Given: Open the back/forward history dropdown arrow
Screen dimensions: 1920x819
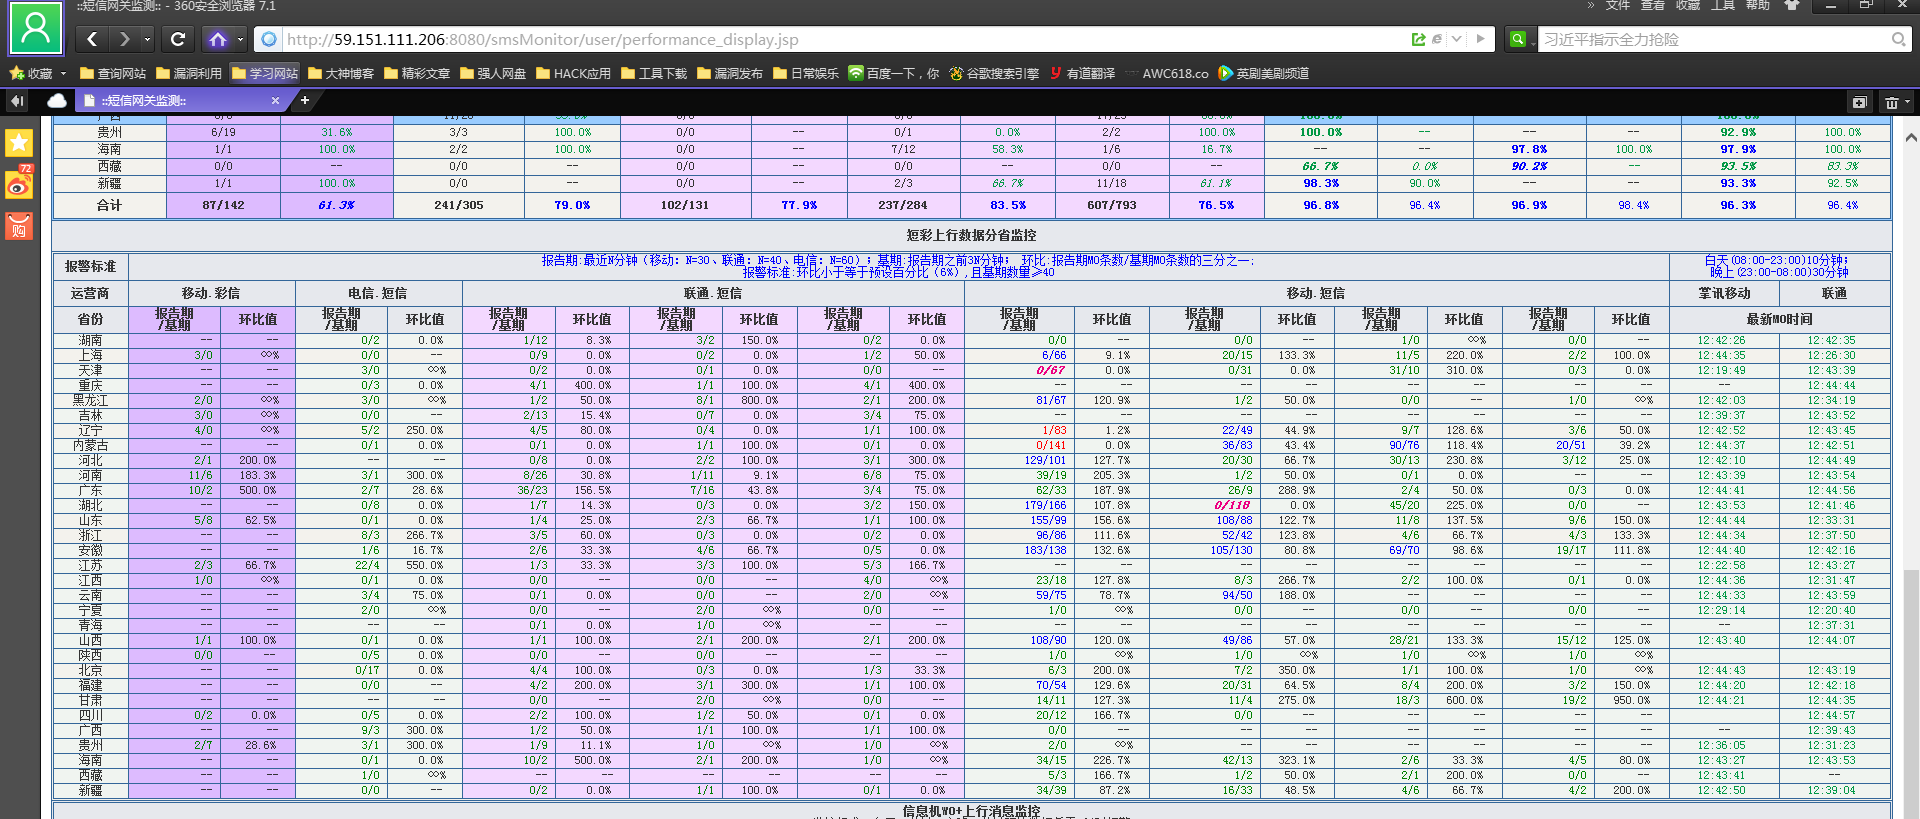Looking at the screenshot, I should (147, 39).
